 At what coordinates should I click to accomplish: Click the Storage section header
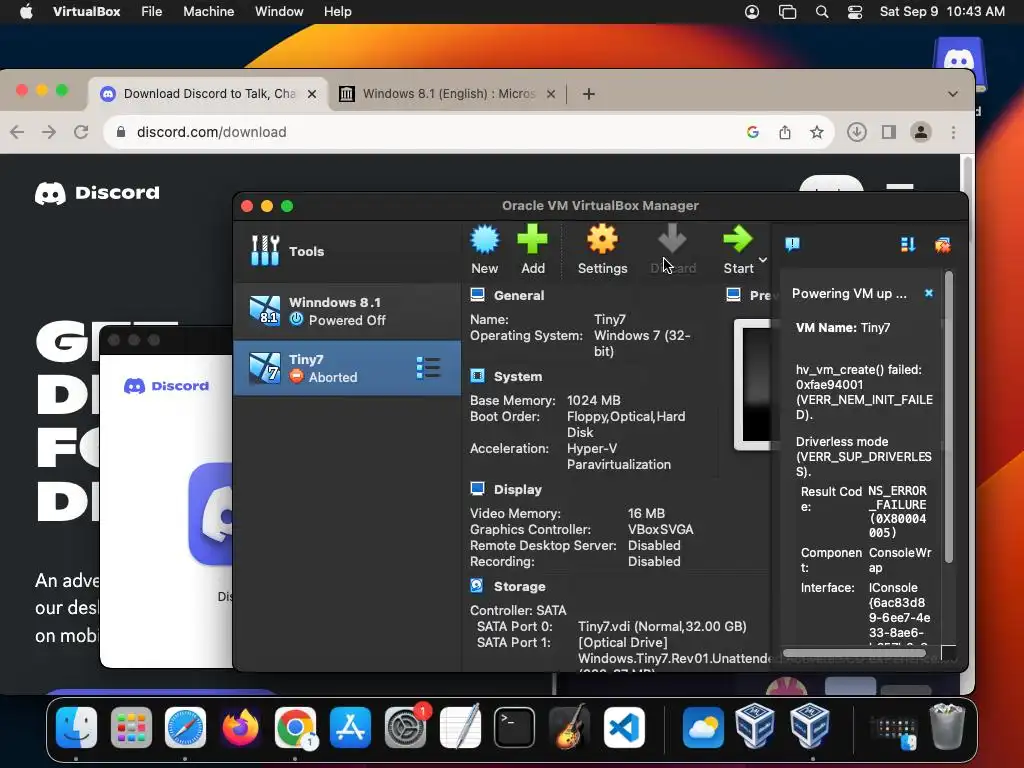(x=519, y=586)
